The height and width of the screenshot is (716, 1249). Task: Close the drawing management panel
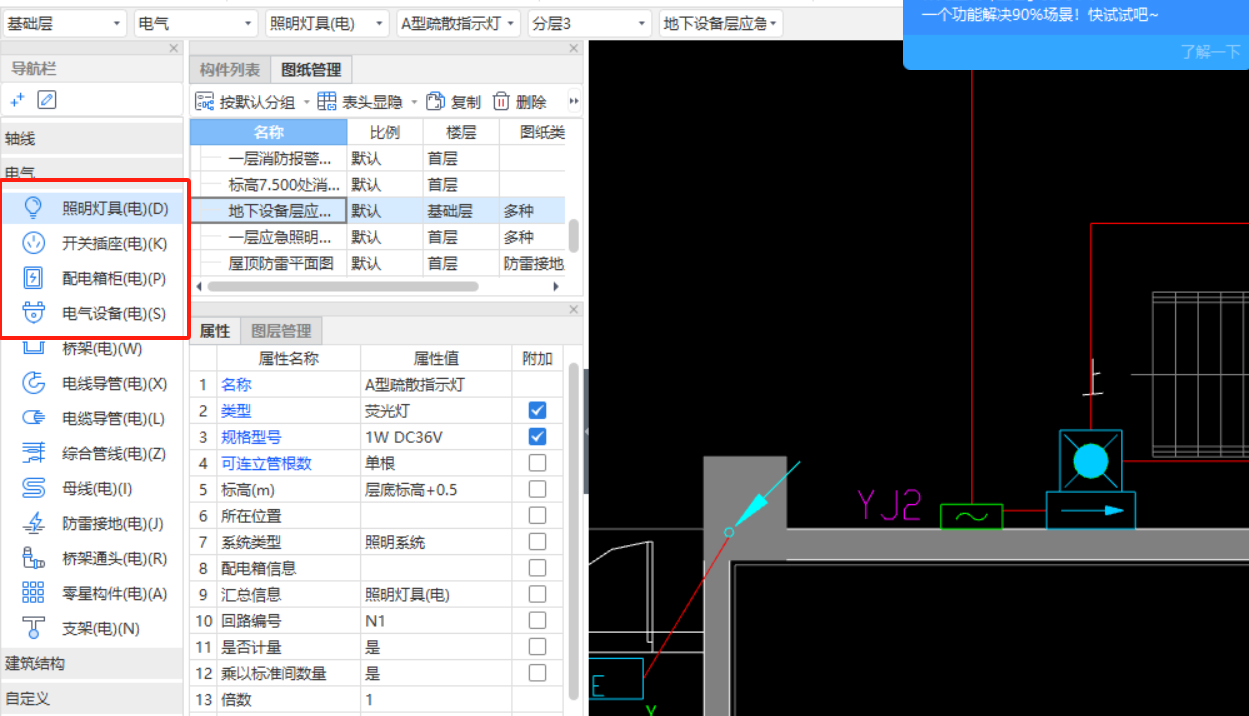pyautogui.click(x=573, y=48)
